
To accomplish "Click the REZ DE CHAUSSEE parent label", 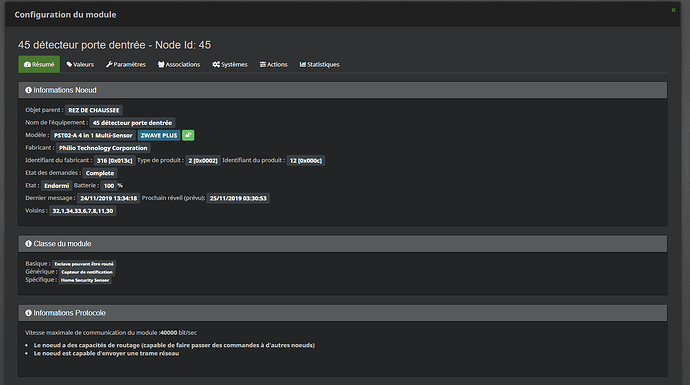I will click(94, 110).
